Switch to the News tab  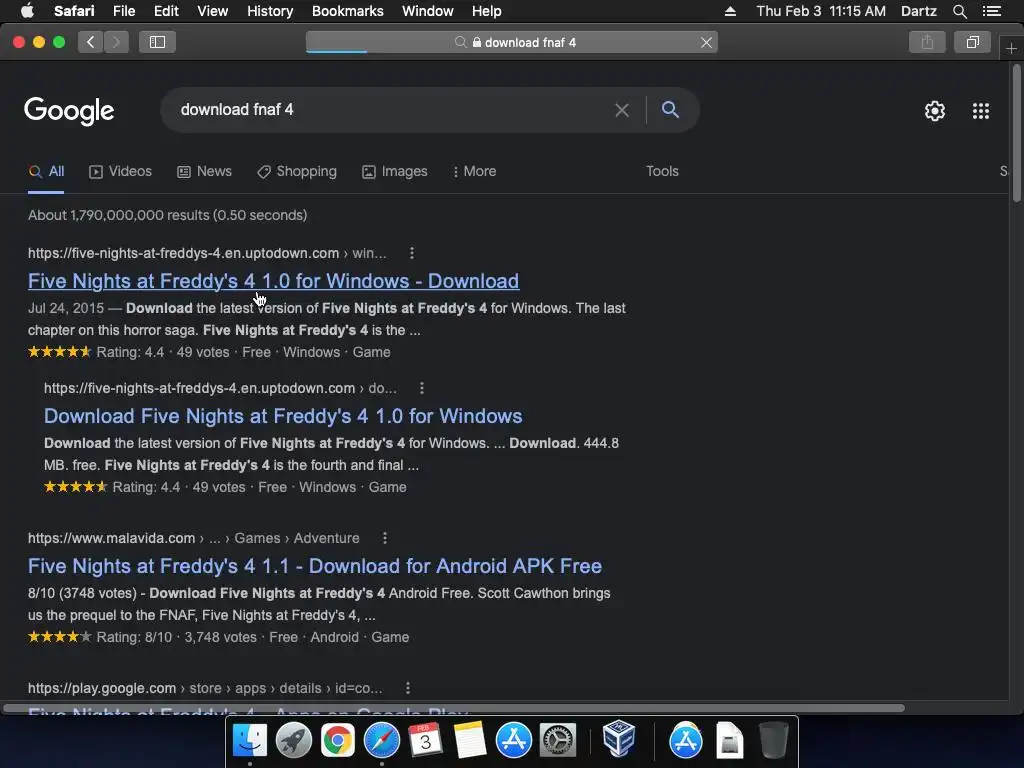pyautogui.click(x=204, y=171)
